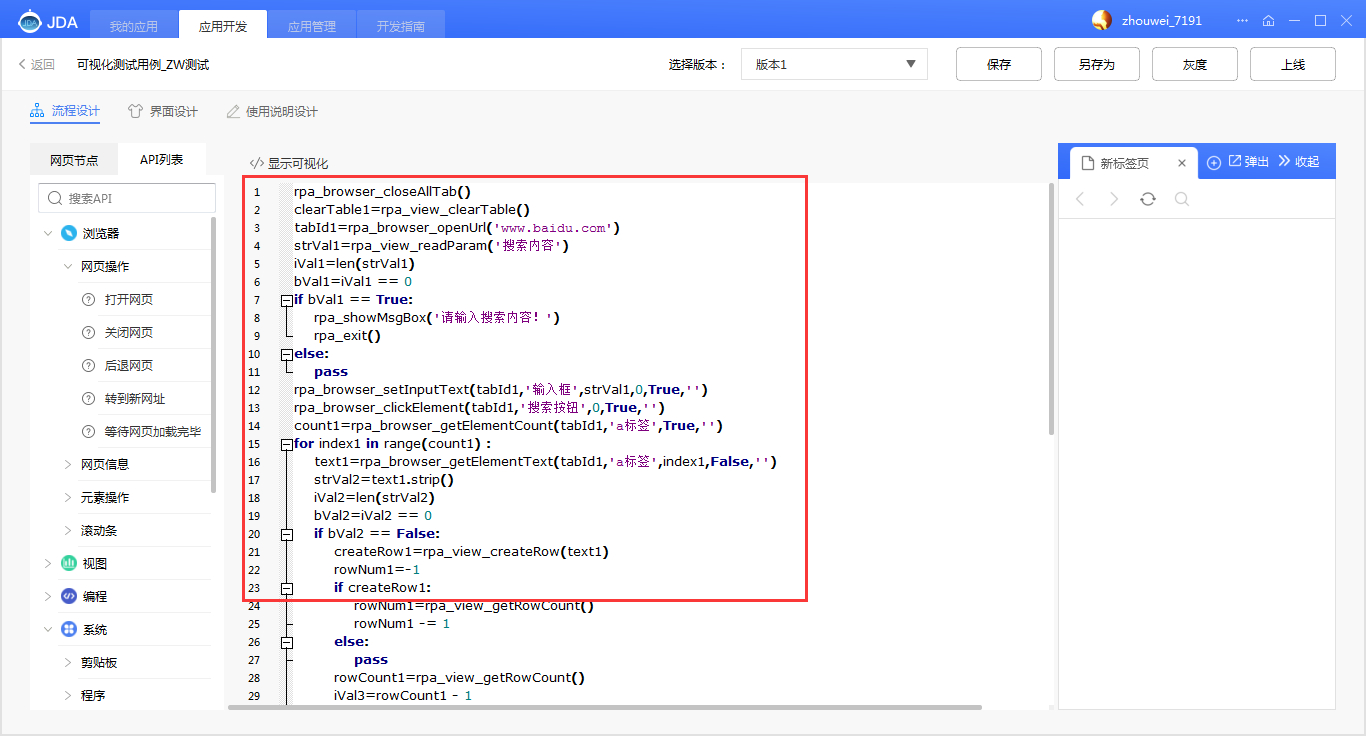Click the search magnifier in 搜索API box
The width and height of the screenshot is (1366, 736).
click(54, 198)
